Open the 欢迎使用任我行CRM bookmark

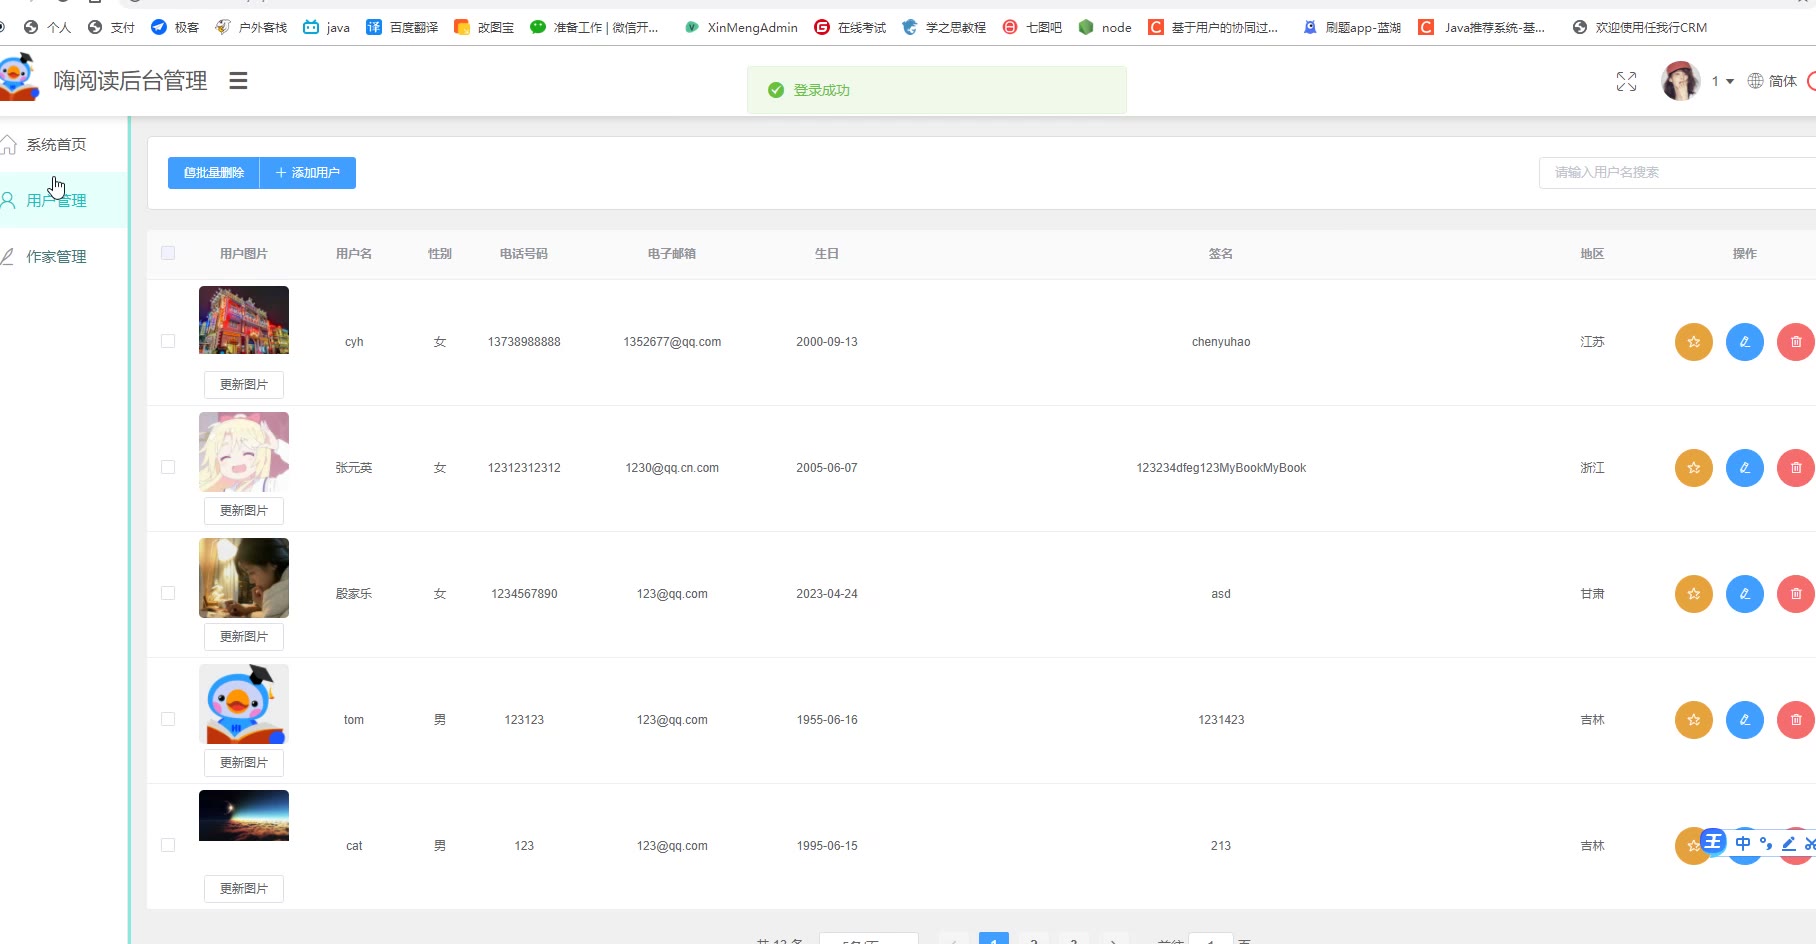(1640, 27)
